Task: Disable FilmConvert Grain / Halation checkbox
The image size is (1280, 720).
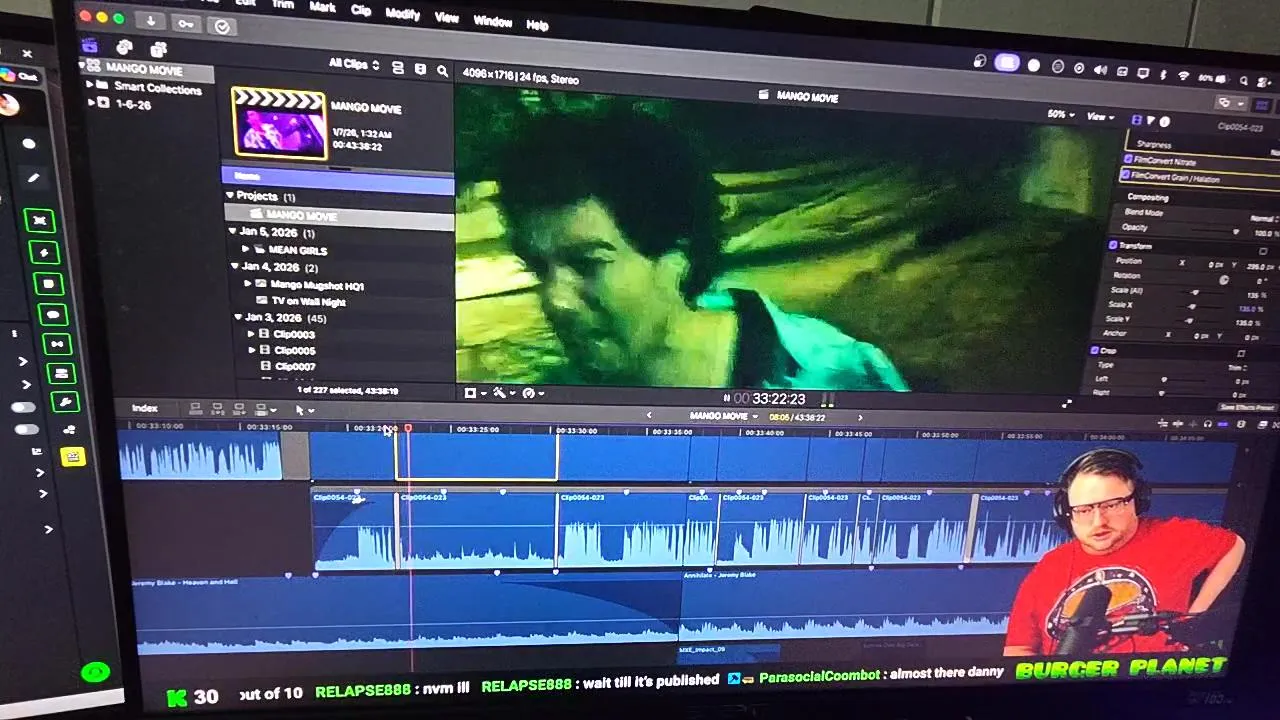Action: point(1125,175)
